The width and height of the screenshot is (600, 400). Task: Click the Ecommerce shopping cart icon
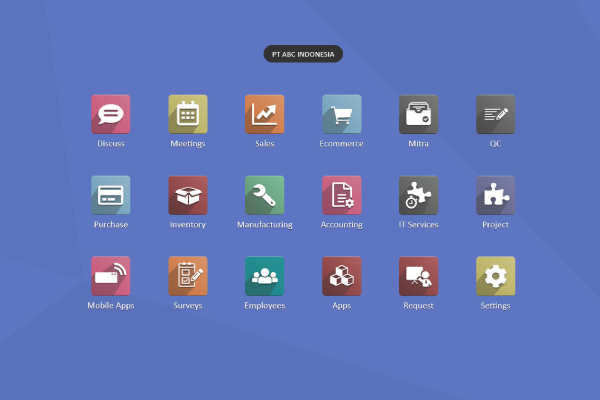(x=342, y=114)
